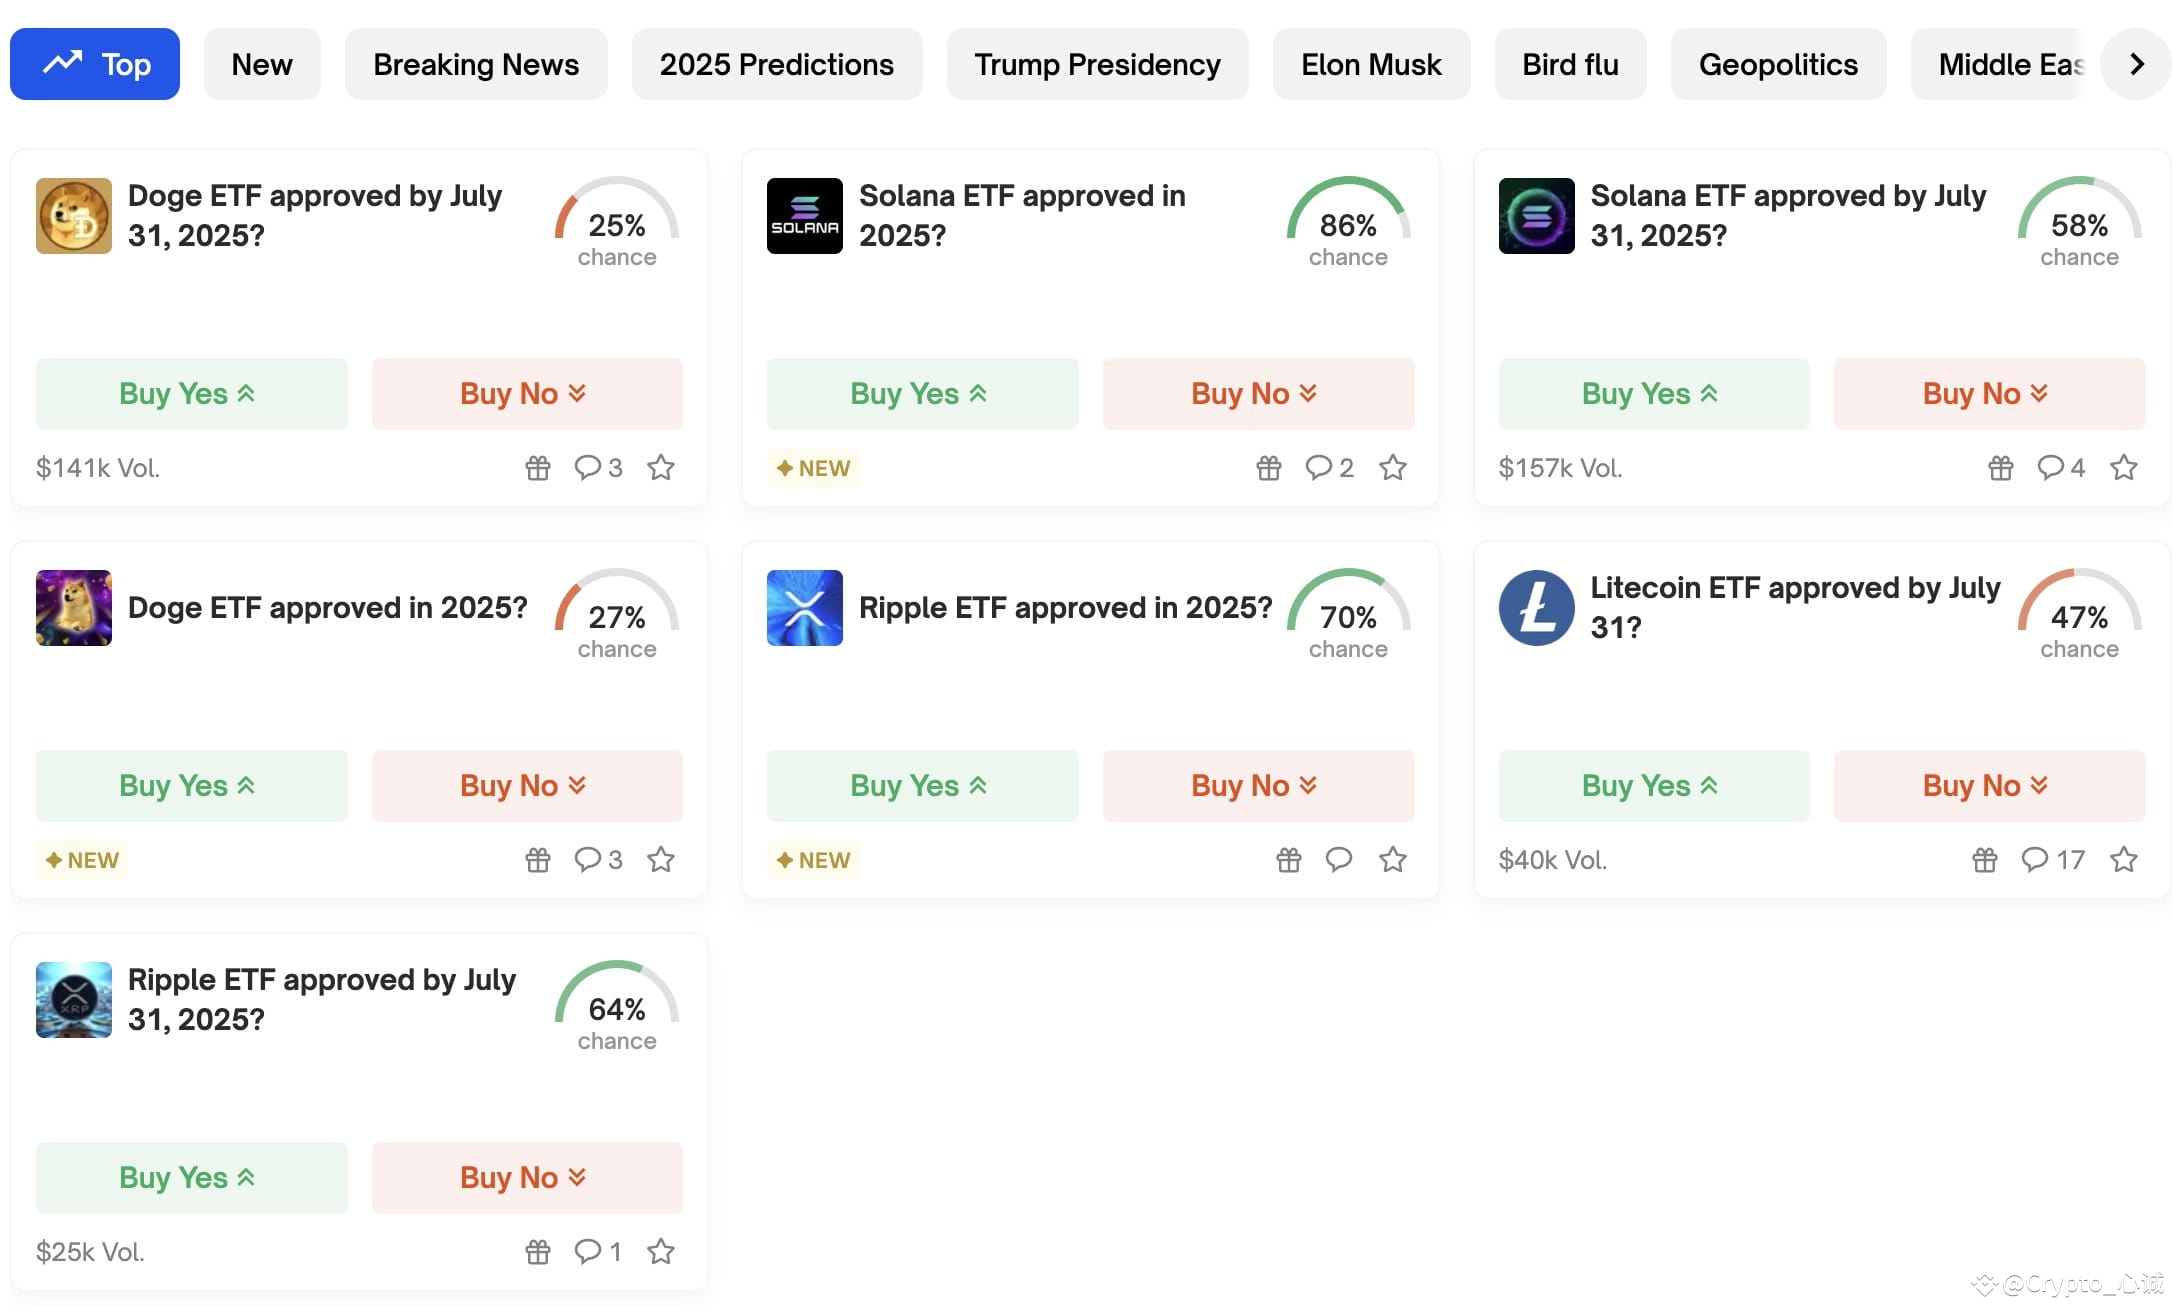
Task: Click the Doge image thumbnail on the 2025 card
Action: (x=73, y=607)
